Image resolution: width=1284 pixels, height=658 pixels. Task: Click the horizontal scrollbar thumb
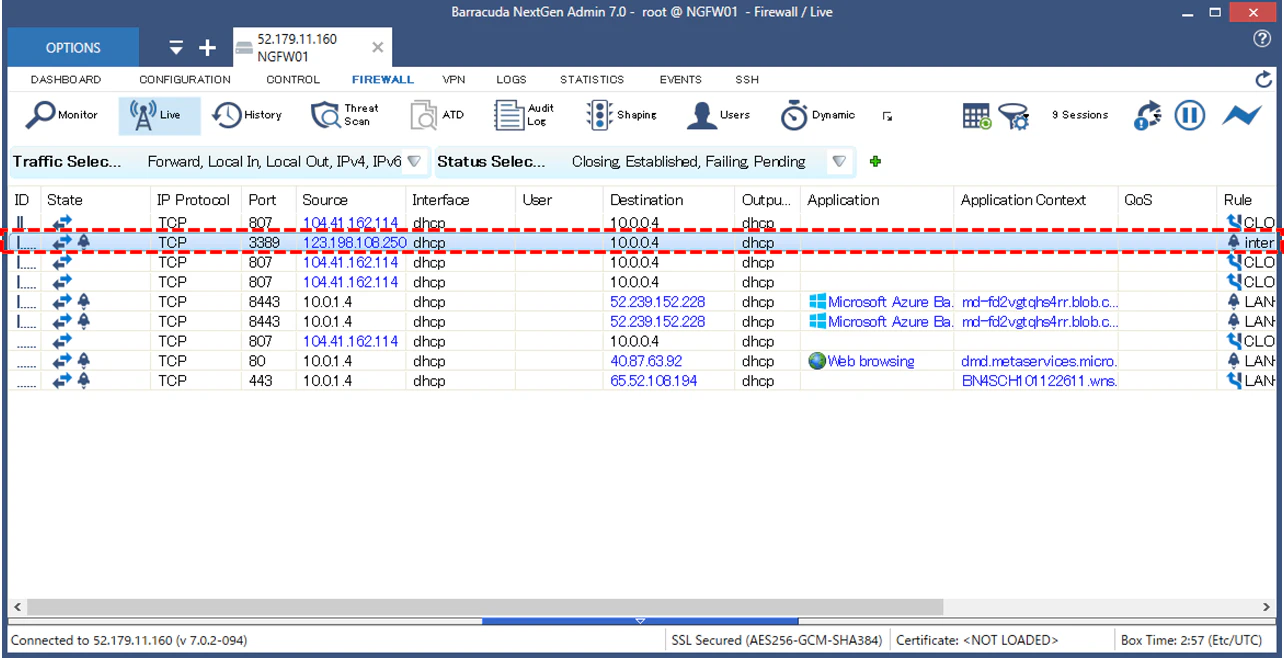click(x=484, y=606)
